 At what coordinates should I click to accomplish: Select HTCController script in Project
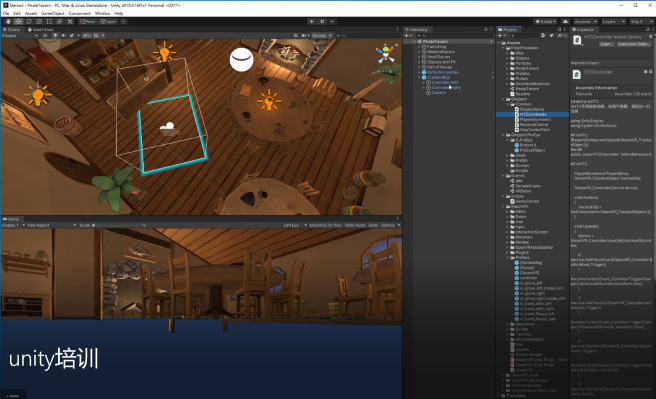(x=533, y=114)
